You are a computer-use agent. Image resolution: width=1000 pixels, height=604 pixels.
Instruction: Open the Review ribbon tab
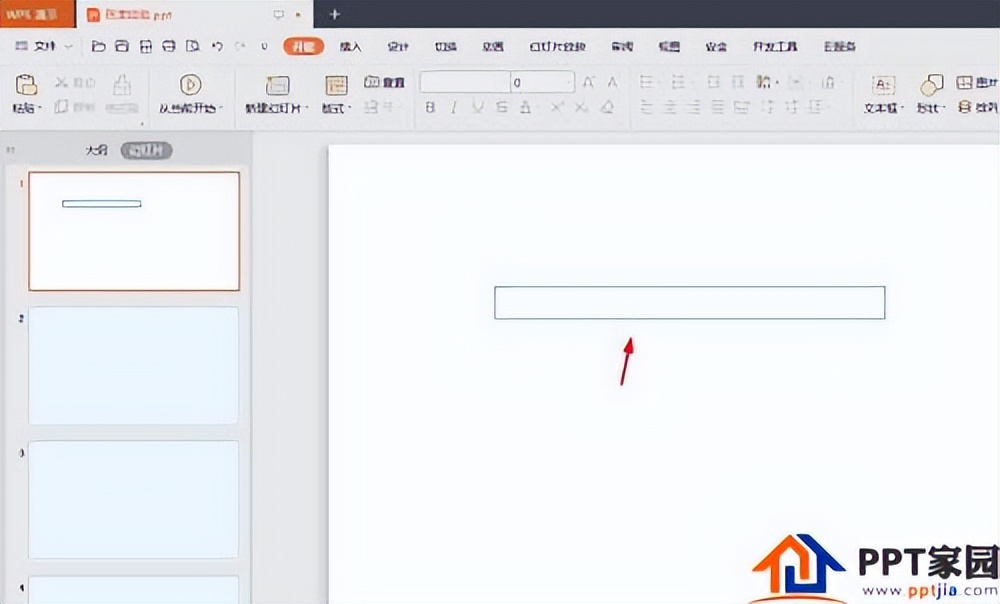coord(622,46)
